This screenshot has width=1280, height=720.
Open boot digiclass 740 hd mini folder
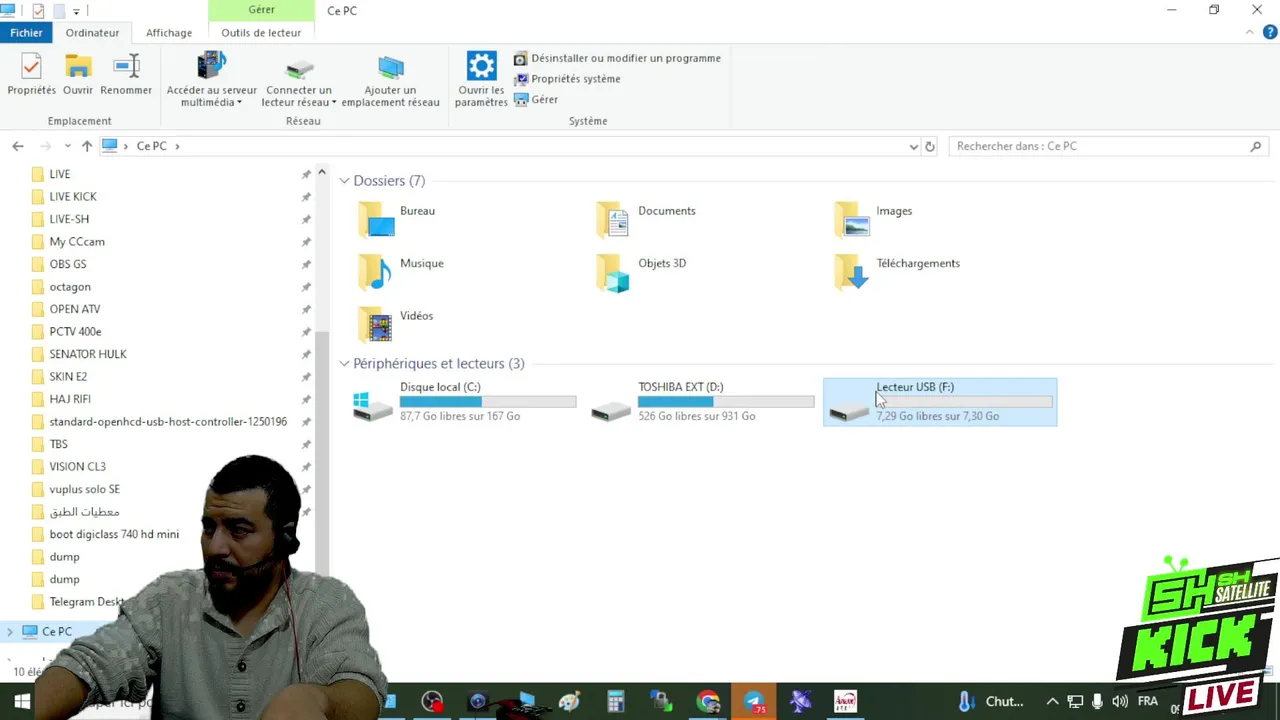click(114, 534)
